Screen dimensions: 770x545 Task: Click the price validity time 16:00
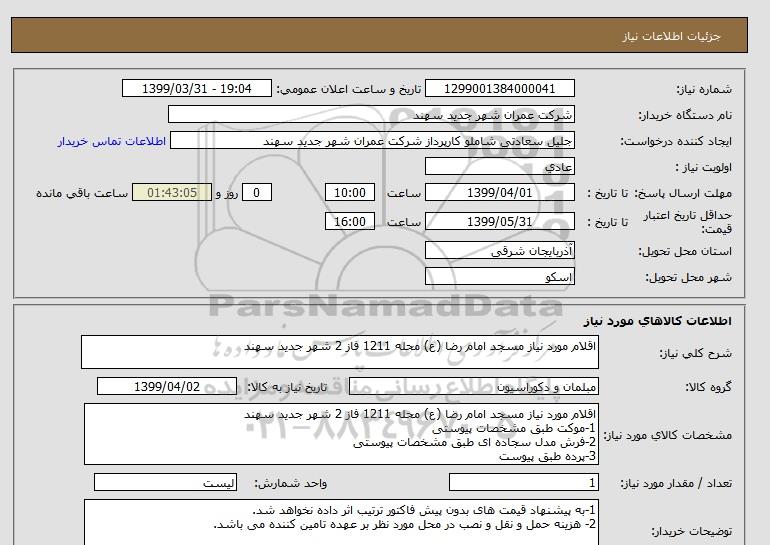click(350, 221)
